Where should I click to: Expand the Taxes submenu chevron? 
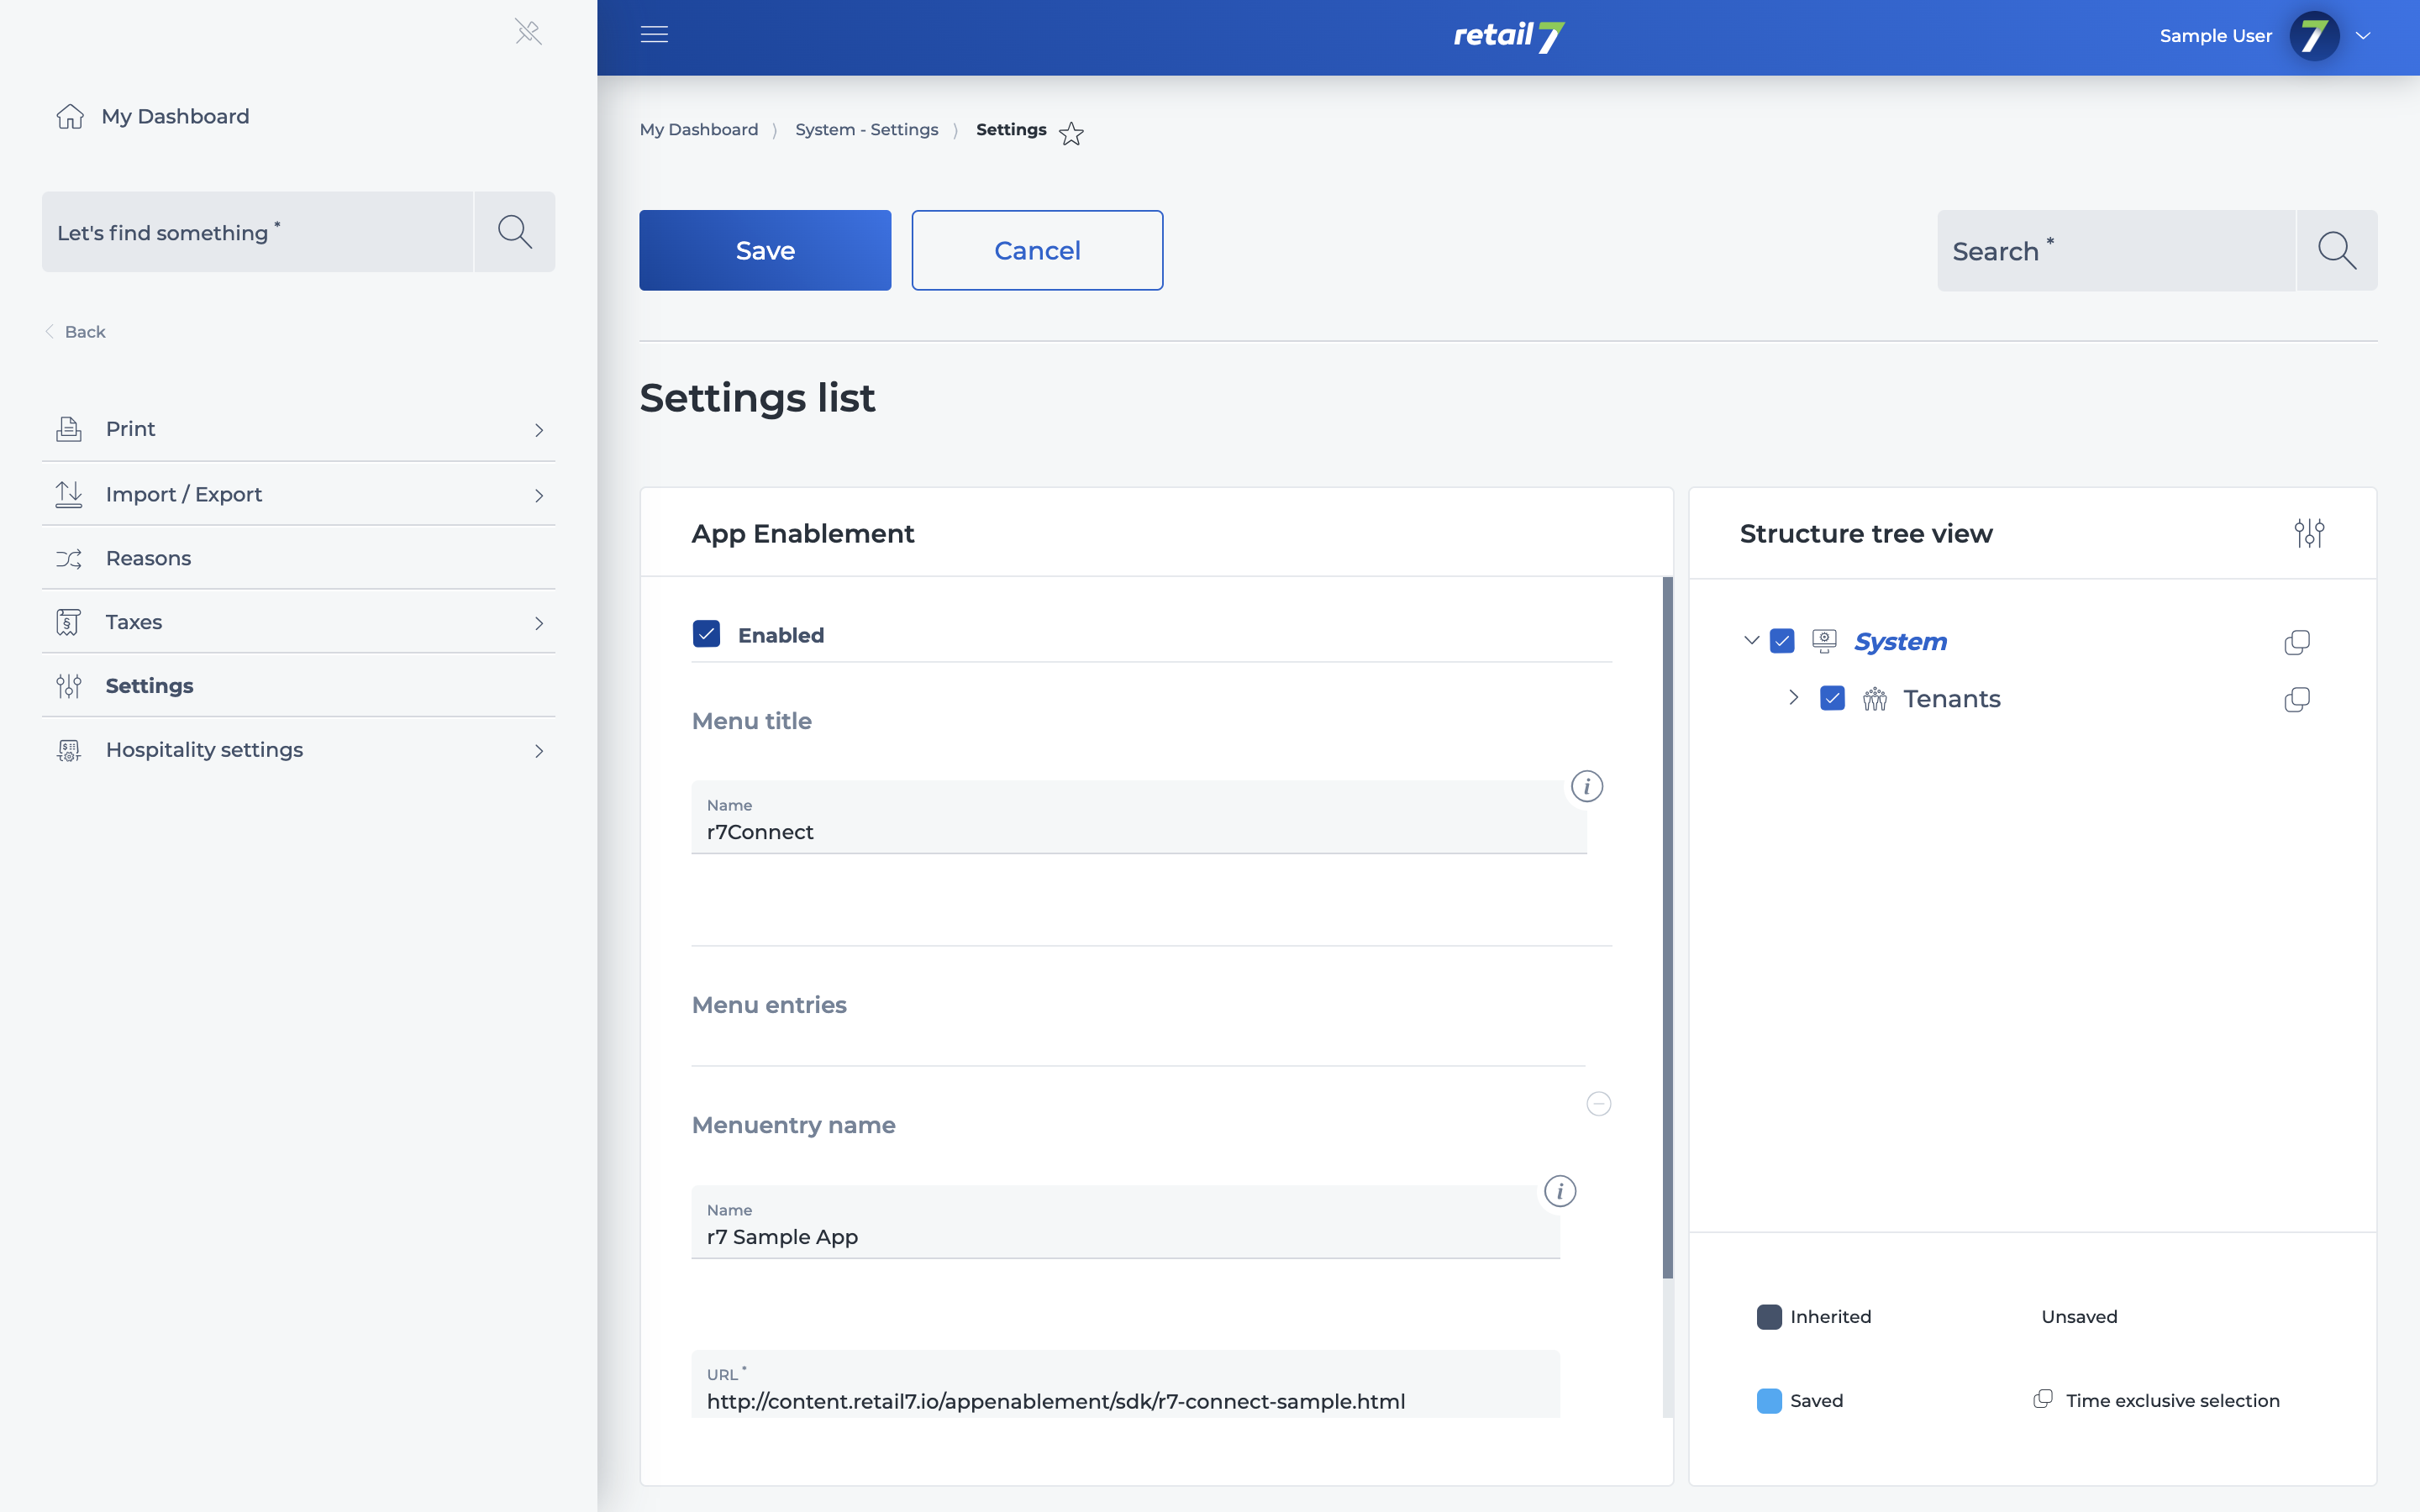point(539,624)
